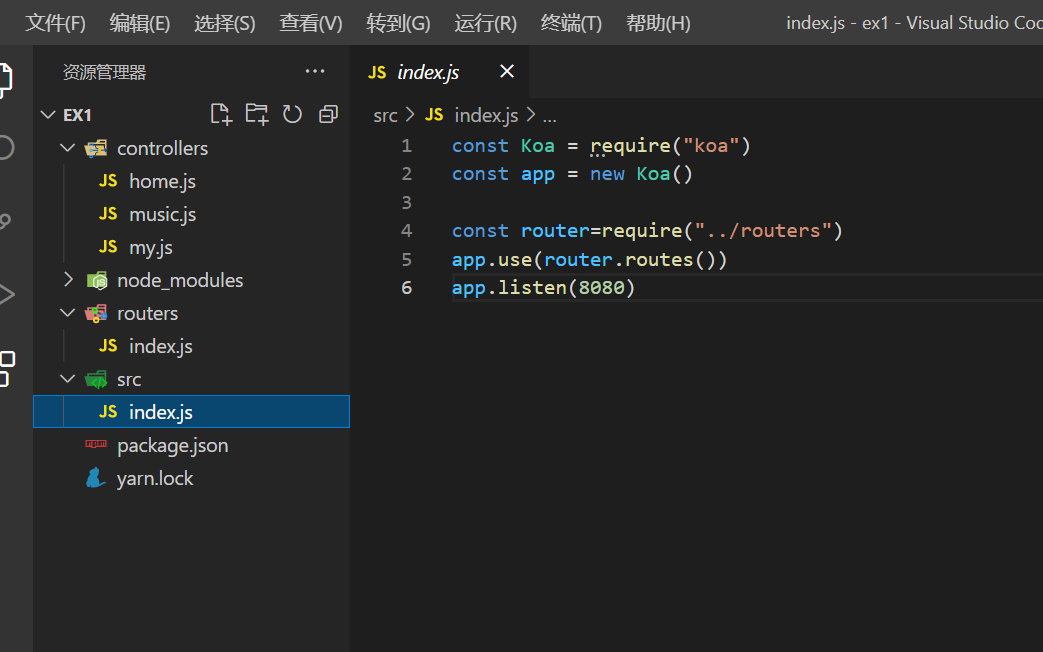Screen dimensions: 1043x652
Task: Open explorer panel more actions menu
Action: pos(315,71)
